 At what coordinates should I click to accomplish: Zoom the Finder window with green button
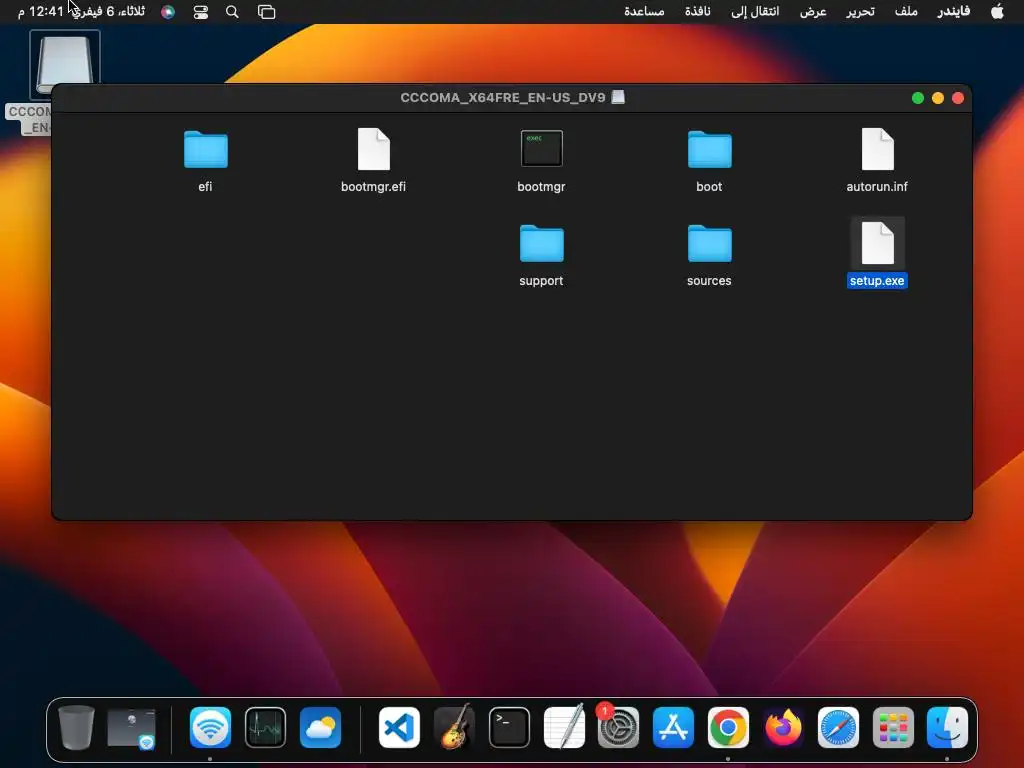coord(918,98)
